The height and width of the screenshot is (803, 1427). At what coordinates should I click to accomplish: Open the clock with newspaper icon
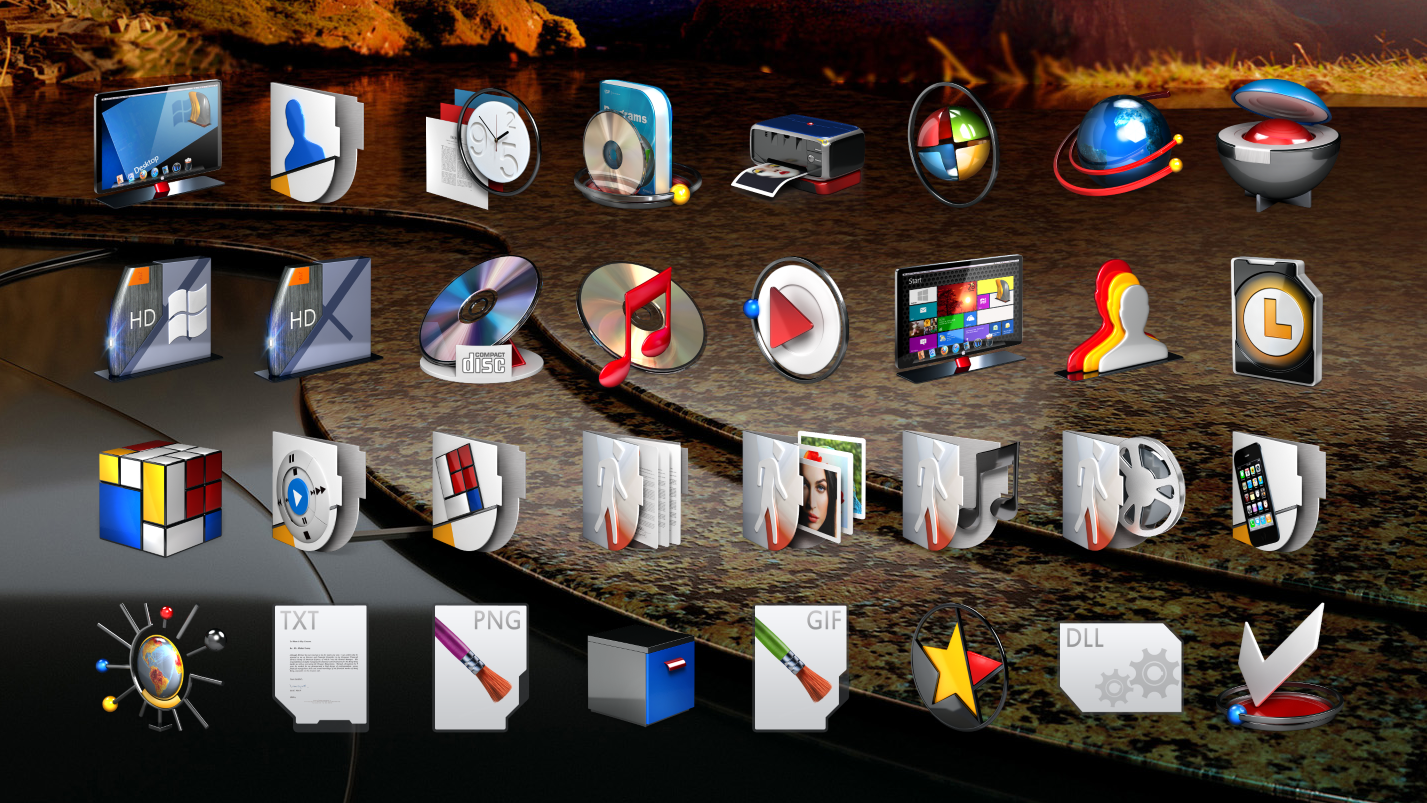(x=482, y=148)
